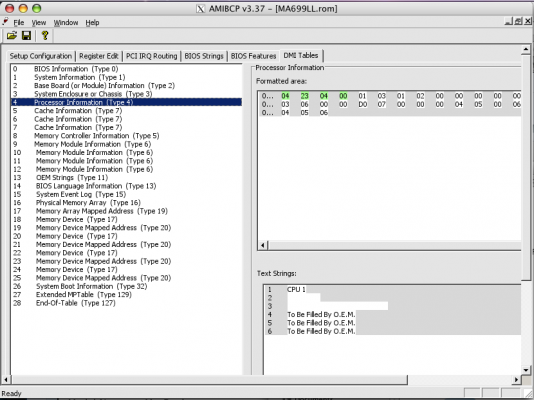Select Processor Information (Type 4) row
The height and width of the screenshot is (400, 534).
[126, 102]
